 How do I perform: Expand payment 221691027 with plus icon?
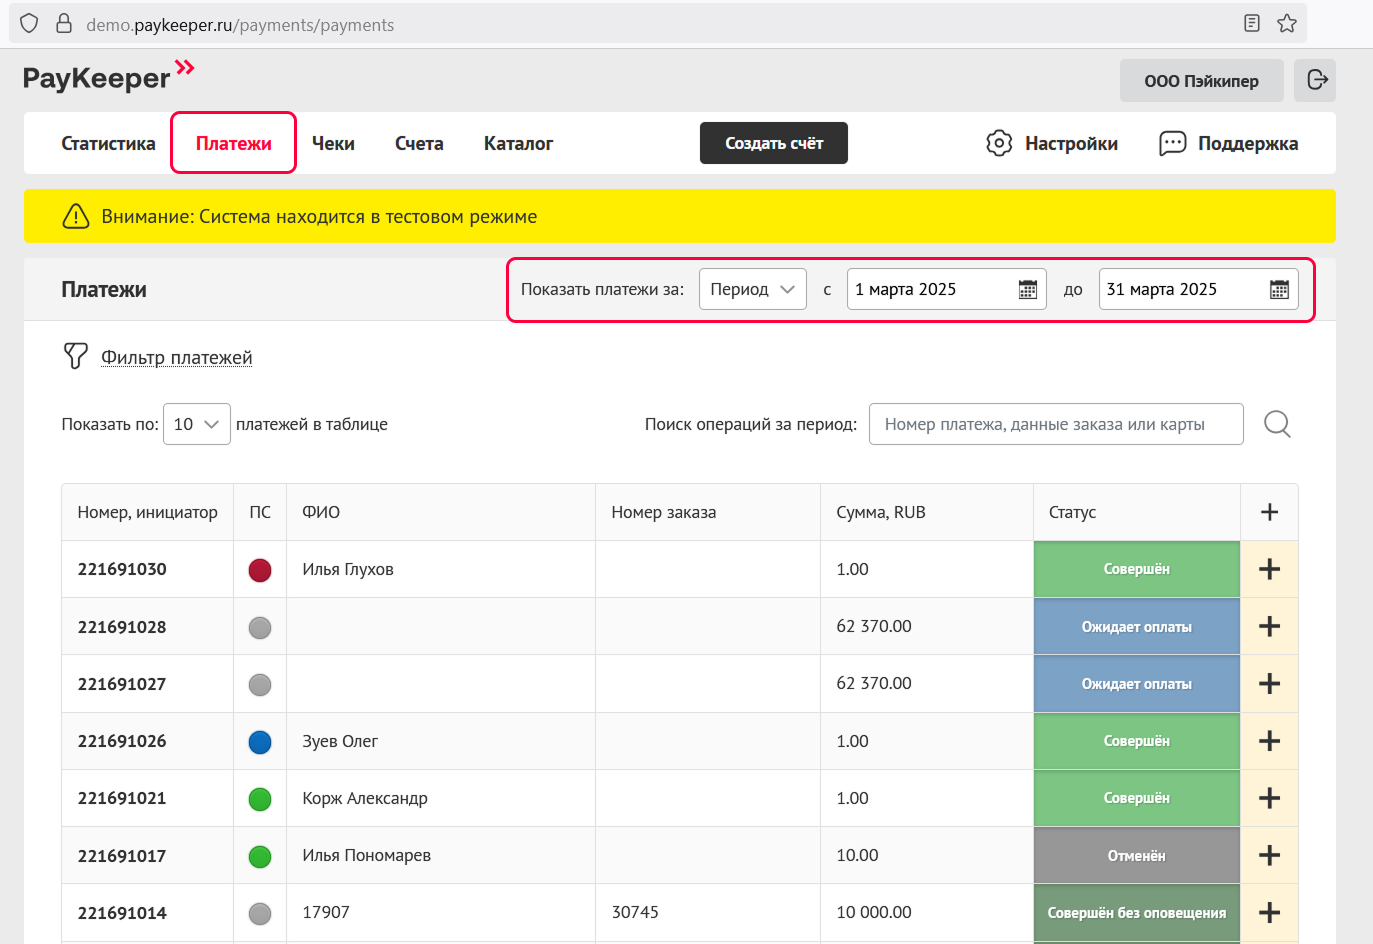tap(1270, 684)
